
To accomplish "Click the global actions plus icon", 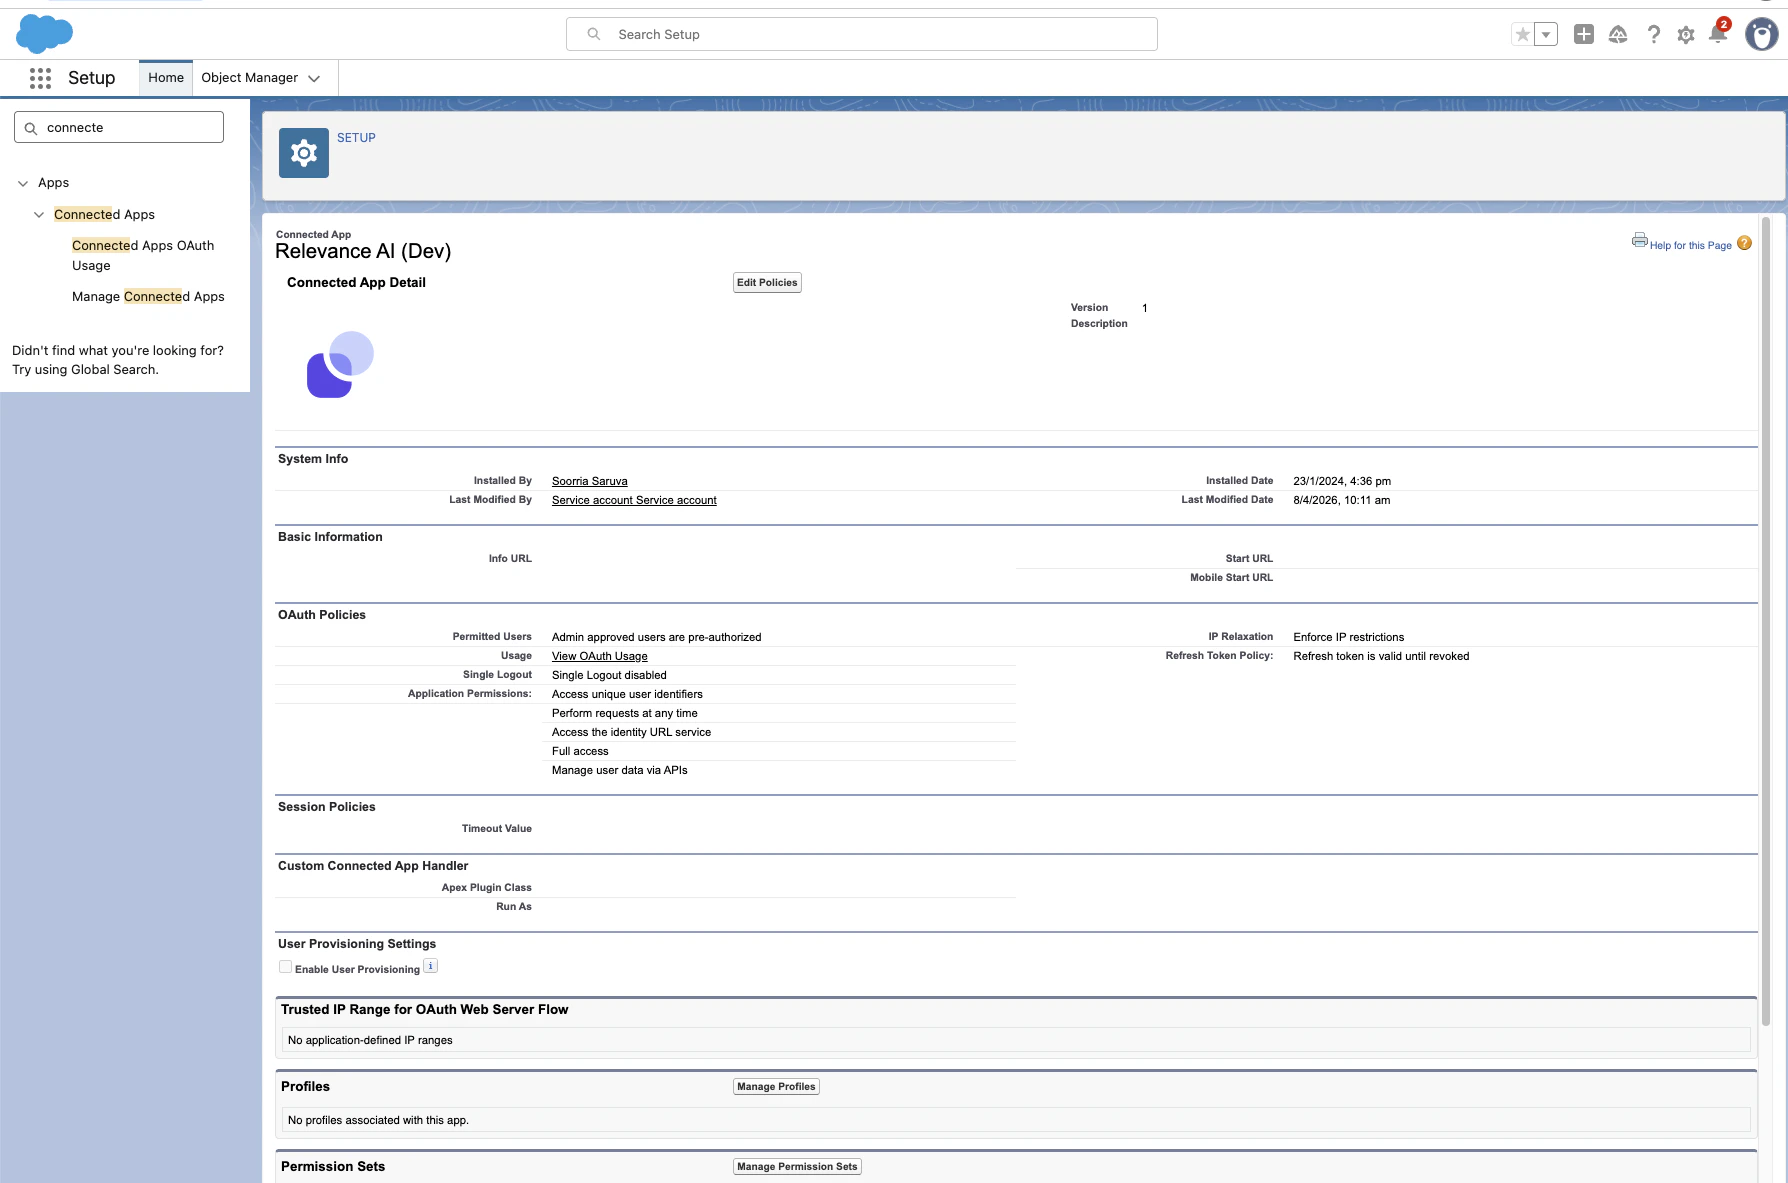I will pos(1584,34).
